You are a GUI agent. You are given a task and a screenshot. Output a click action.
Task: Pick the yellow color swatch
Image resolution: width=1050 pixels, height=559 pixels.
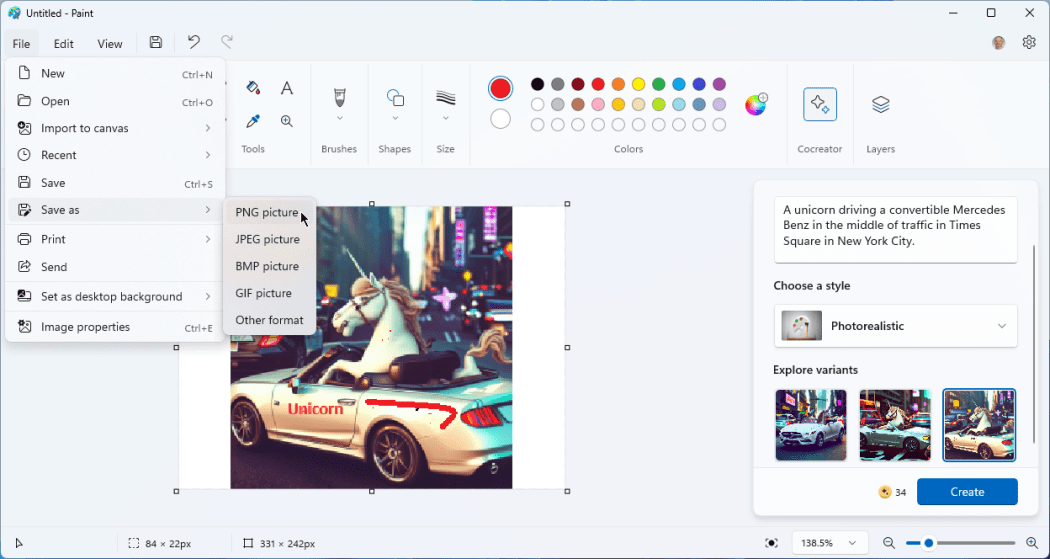(x=638, y=84)
